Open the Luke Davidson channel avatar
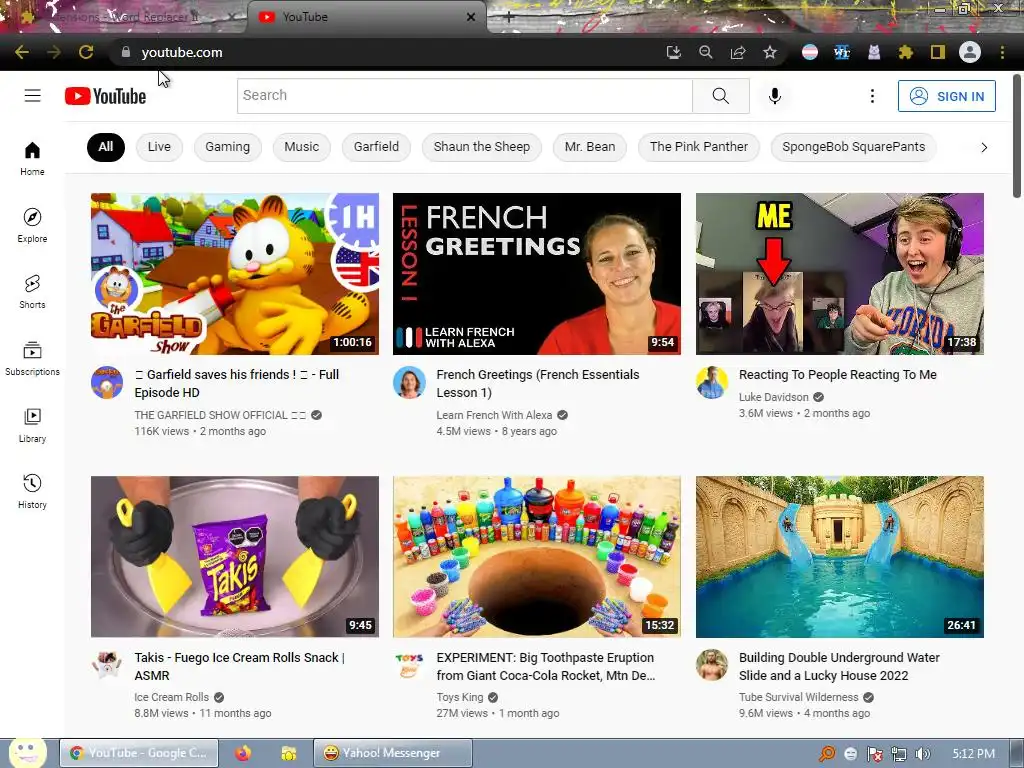This screenshot has height=768, width=1024. pyautogui.click(x=712, y=382)
